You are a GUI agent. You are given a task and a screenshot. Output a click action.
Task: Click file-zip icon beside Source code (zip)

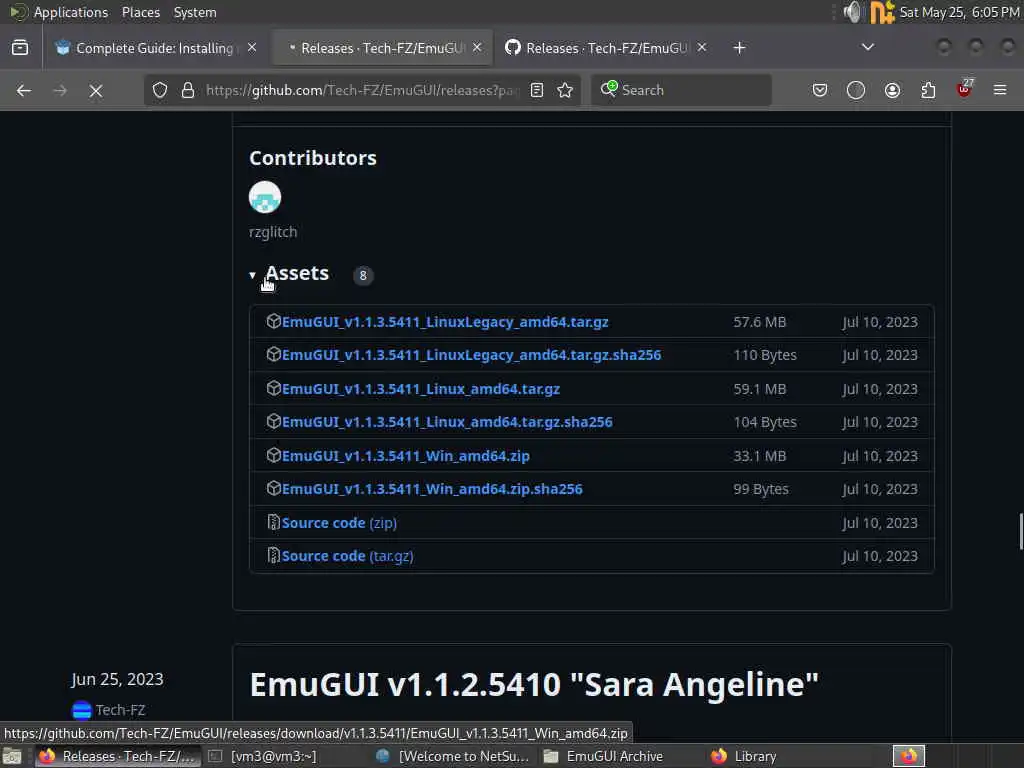pos(274,522)
